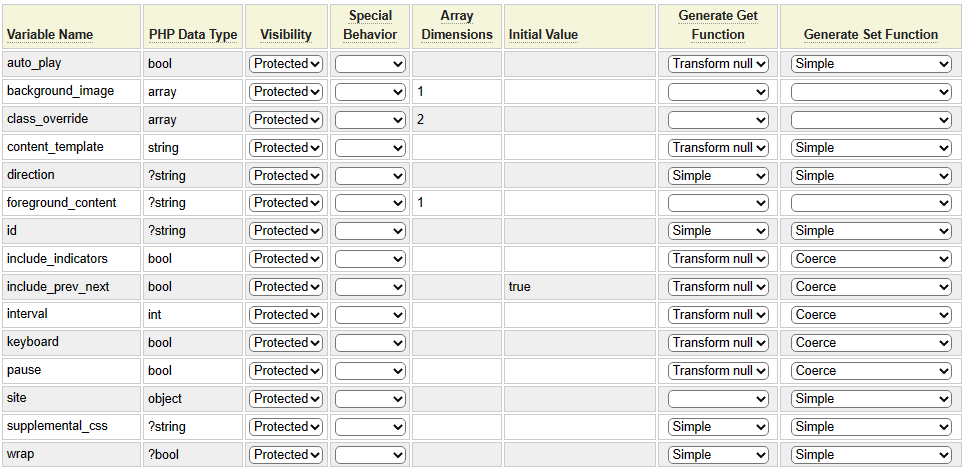This screenshot has width=963, height=468.
Task: Open Generate Get Function for site row
Action: [x=718, y=399]
